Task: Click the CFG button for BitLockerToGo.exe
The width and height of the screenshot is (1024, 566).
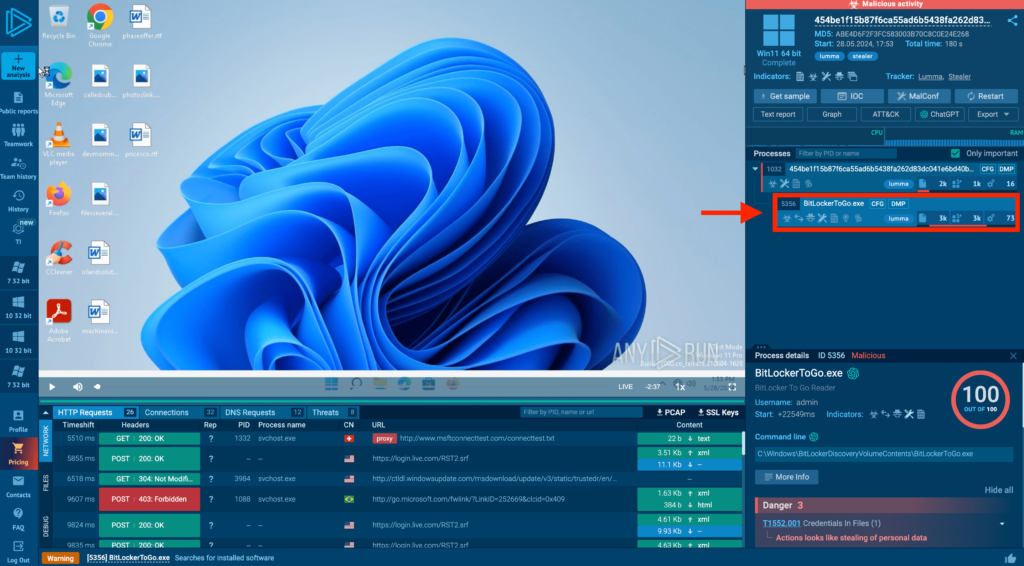Action: click(877, 204)
